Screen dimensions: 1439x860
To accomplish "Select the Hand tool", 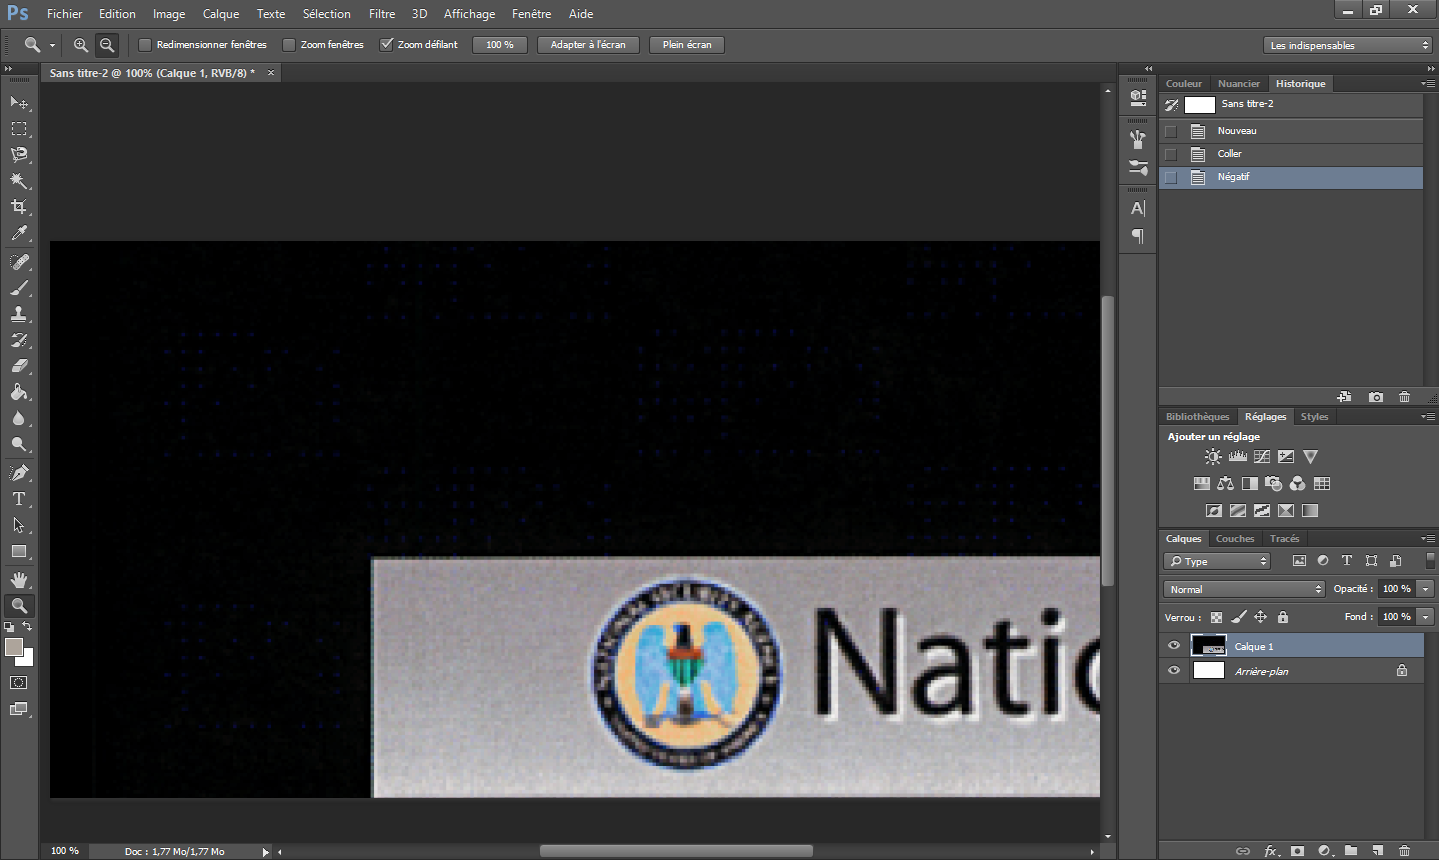I will coord(19,580).
